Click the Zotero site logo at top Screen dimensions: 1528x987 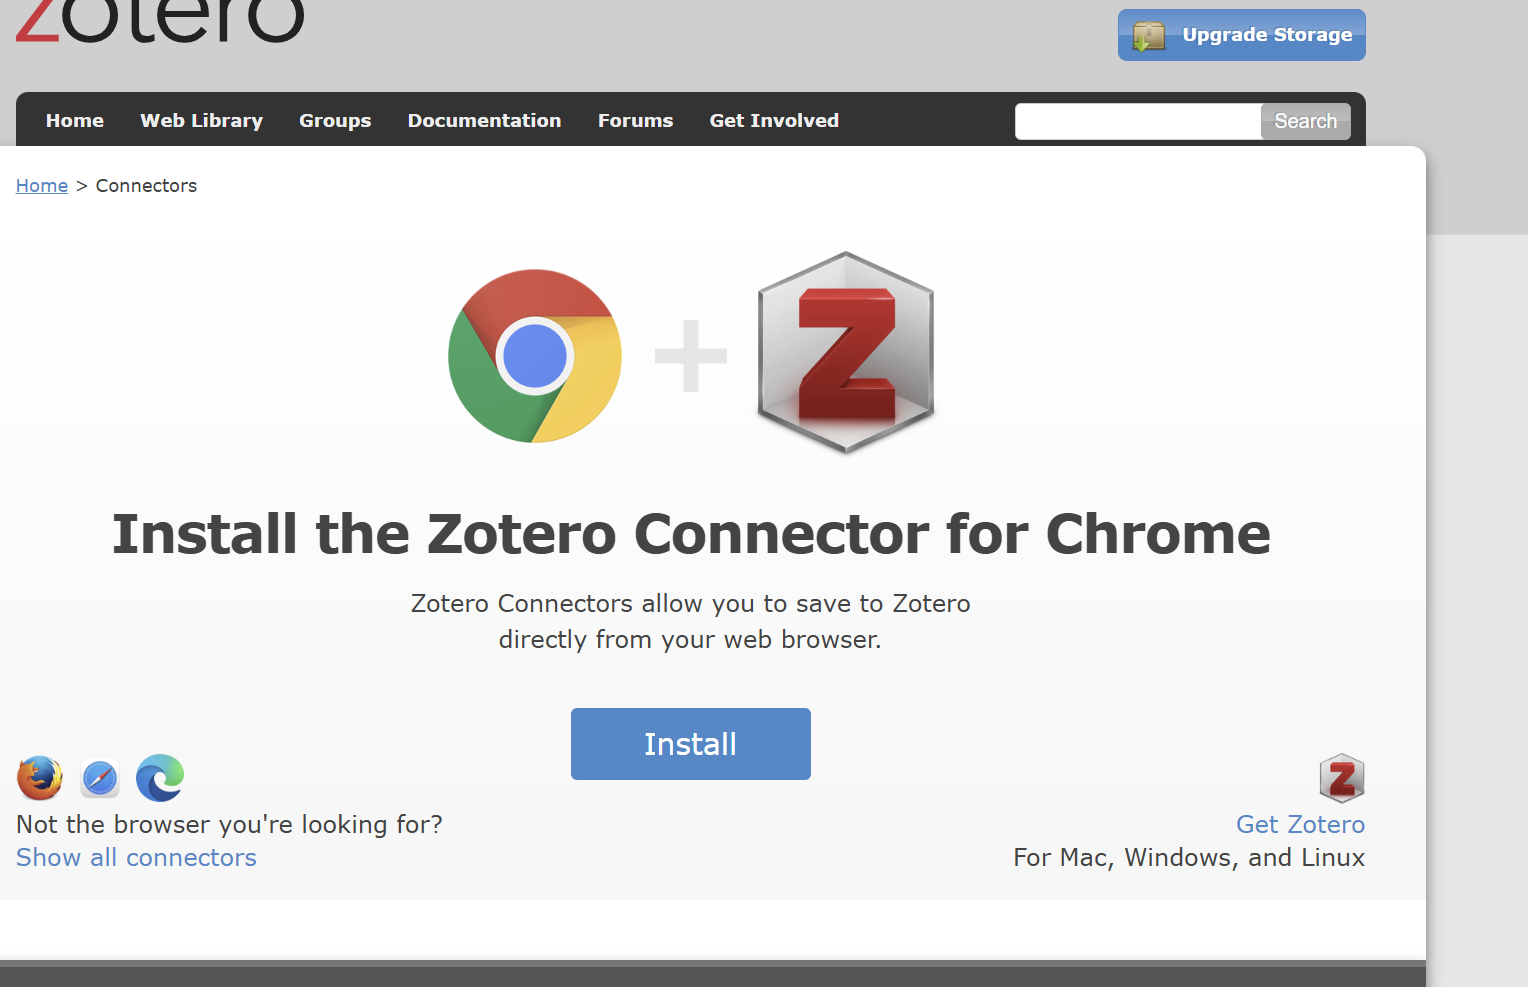(160, 21)
